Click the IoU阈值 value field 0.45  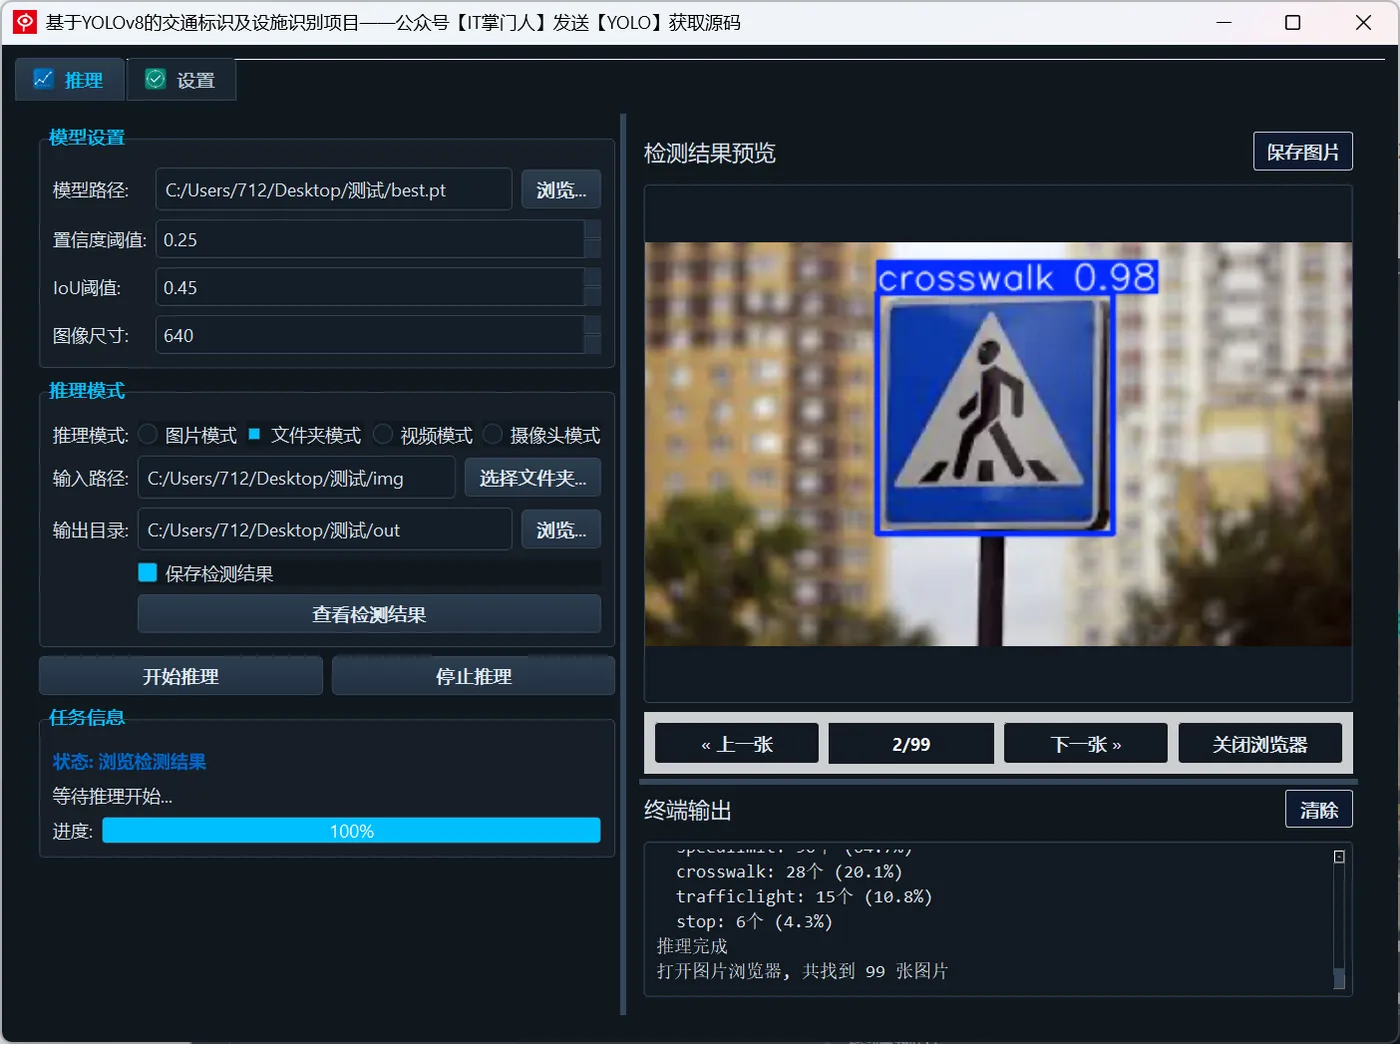point(370,288)
